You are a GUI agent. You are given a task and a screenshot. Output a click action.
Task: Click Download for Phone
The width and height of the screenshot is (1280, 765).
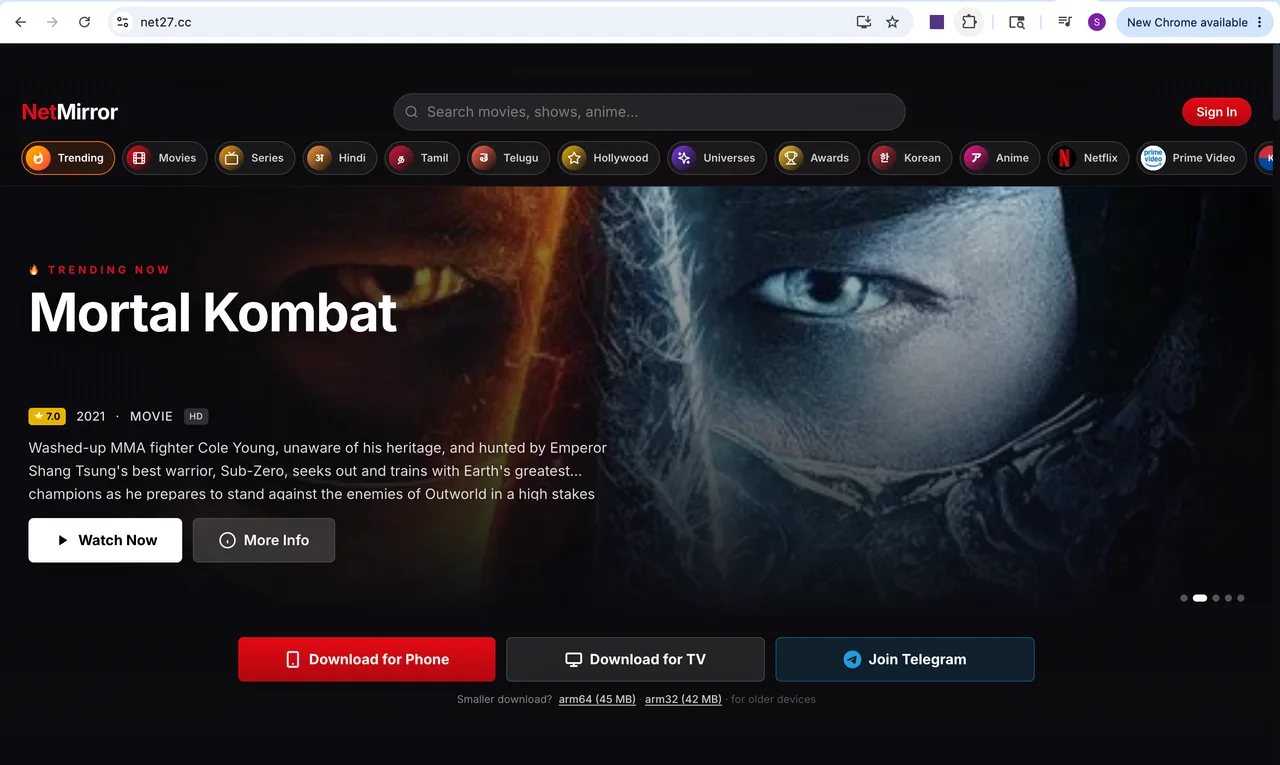(x=367, y=659)
